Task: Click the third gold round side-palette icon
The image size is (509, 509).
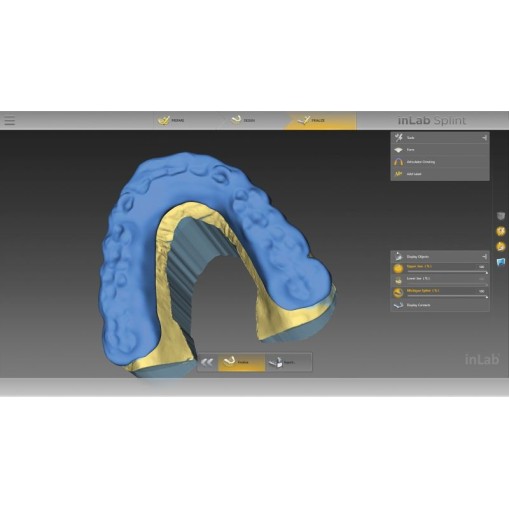Action: pos(501,247)
